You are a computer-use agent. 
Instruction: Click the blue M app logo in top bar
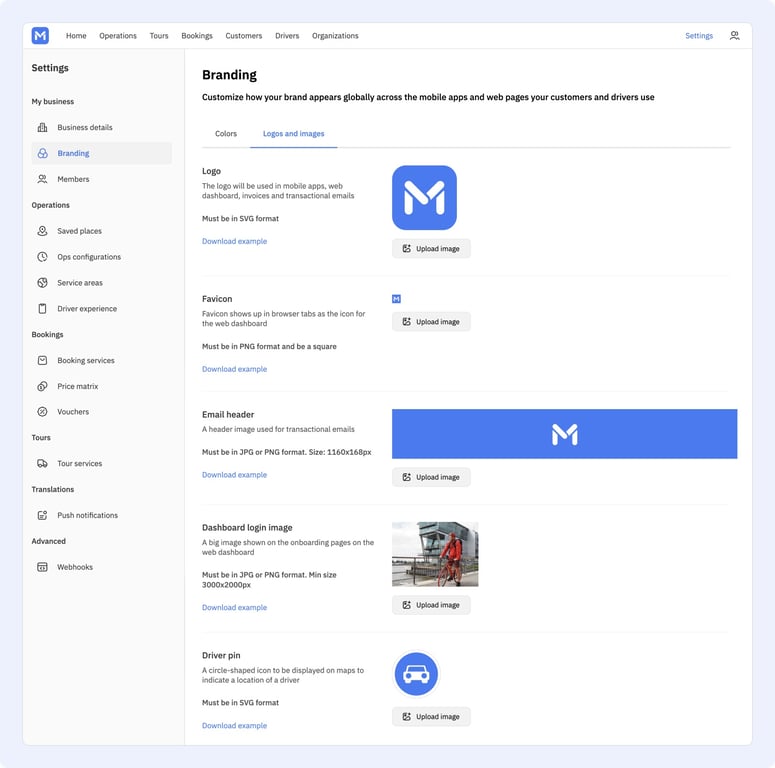click(x=40, y=36)
